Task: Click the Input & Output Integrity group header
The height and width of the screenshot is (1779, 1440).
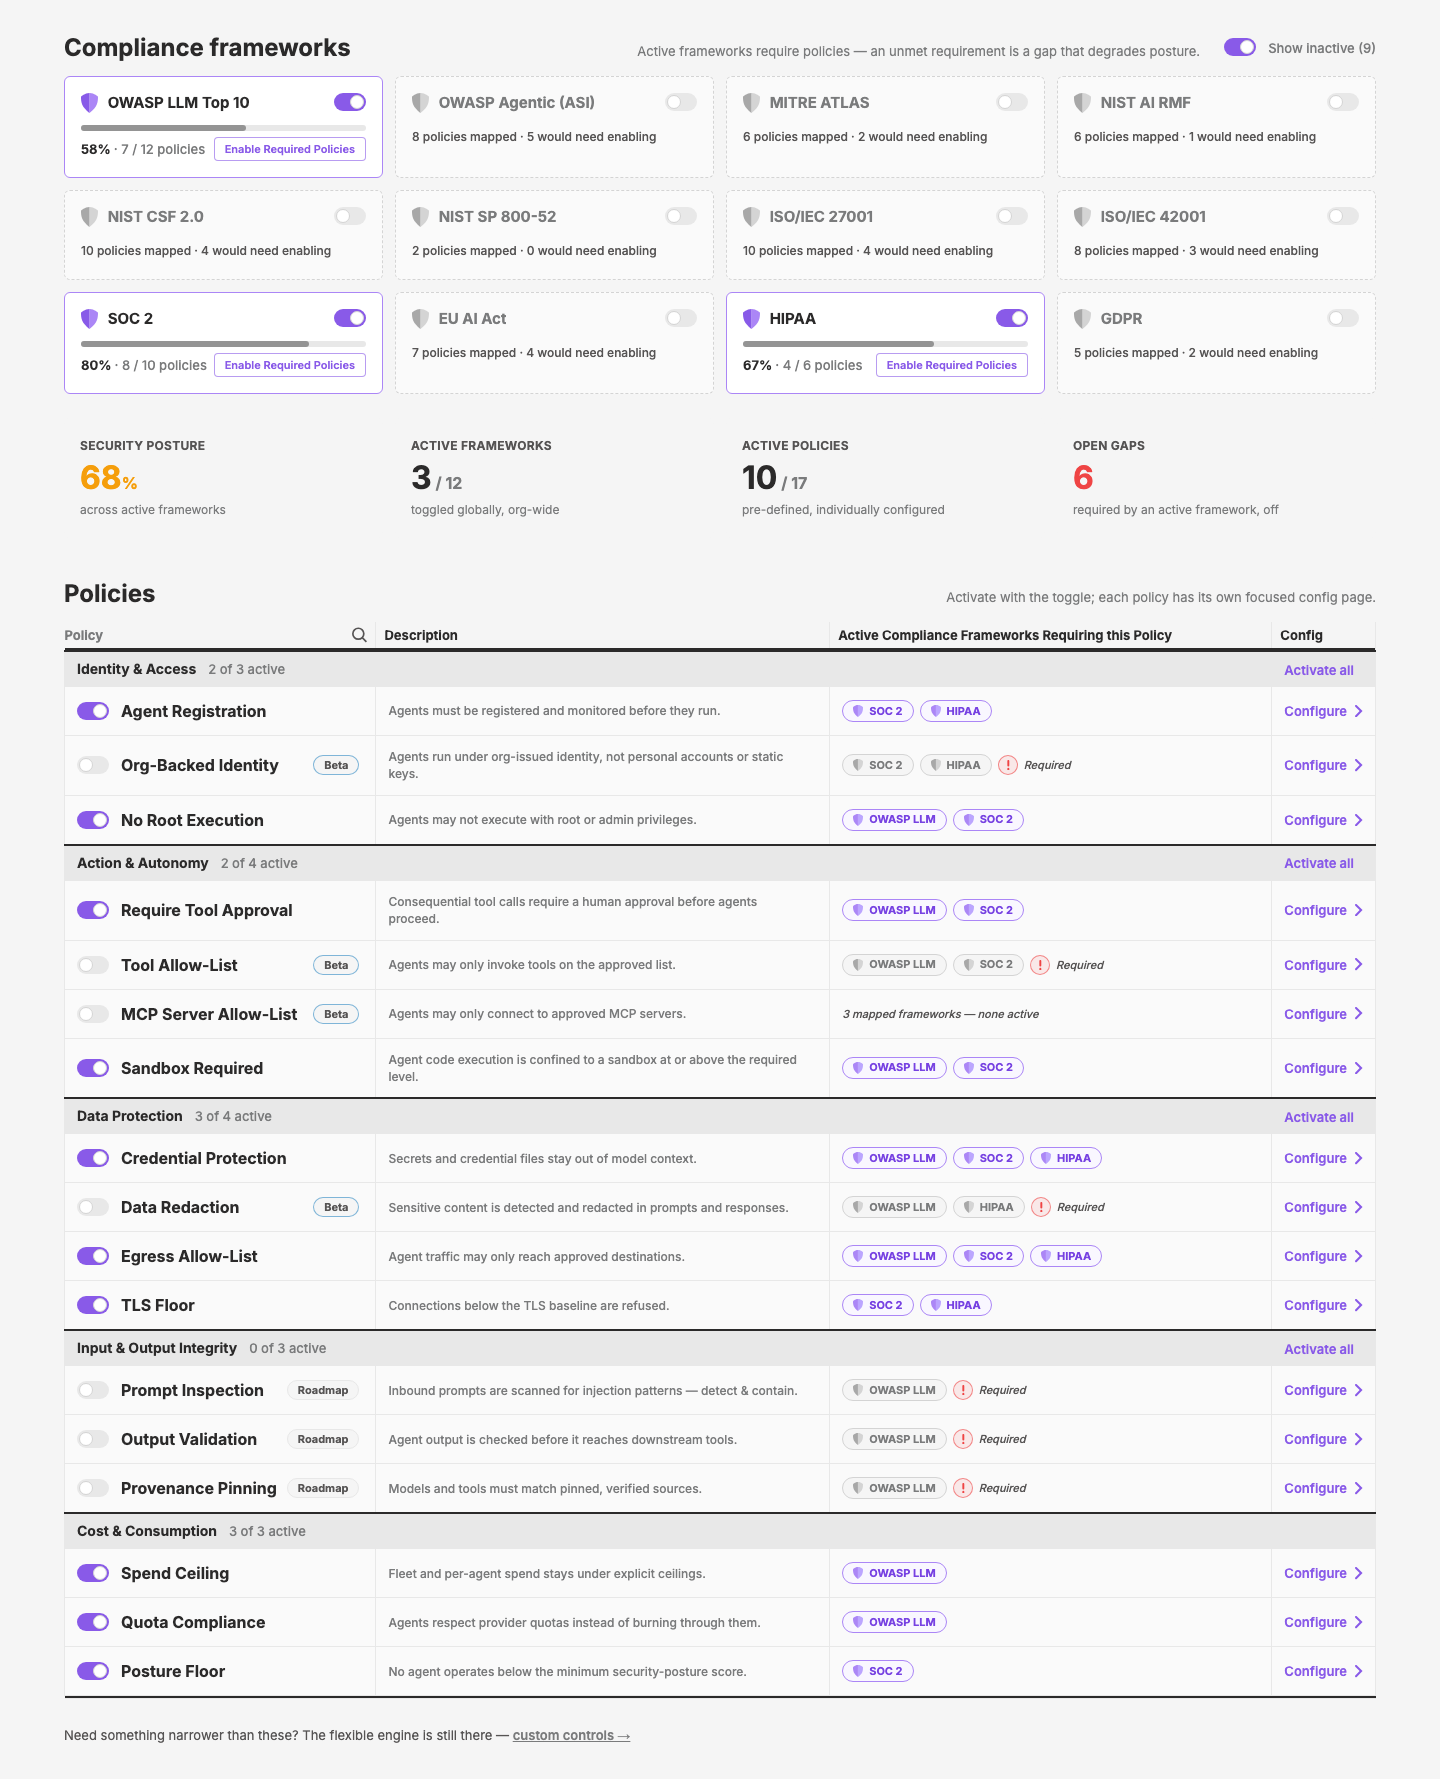Action: [720, 1348]
